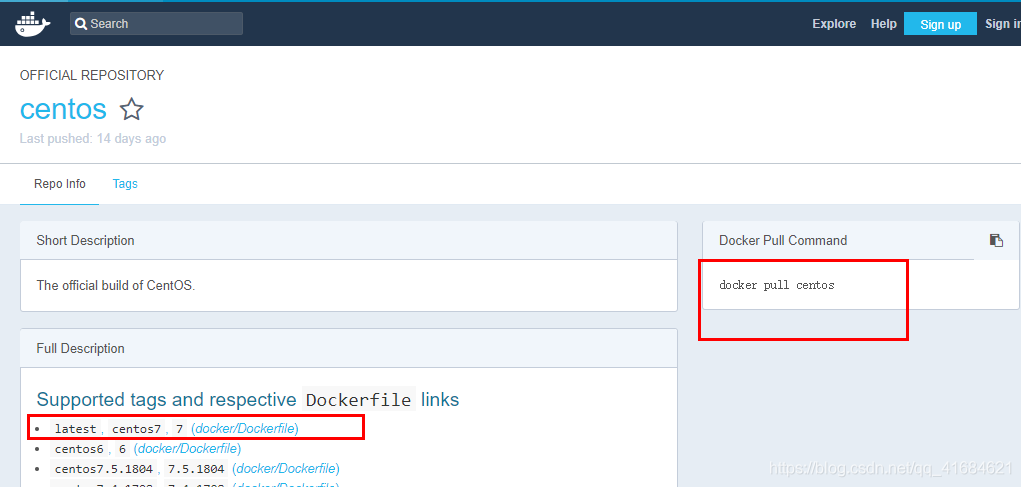Switch to the Tags tab
This screenshot has width=1021, height=487.
click(125, 184)
